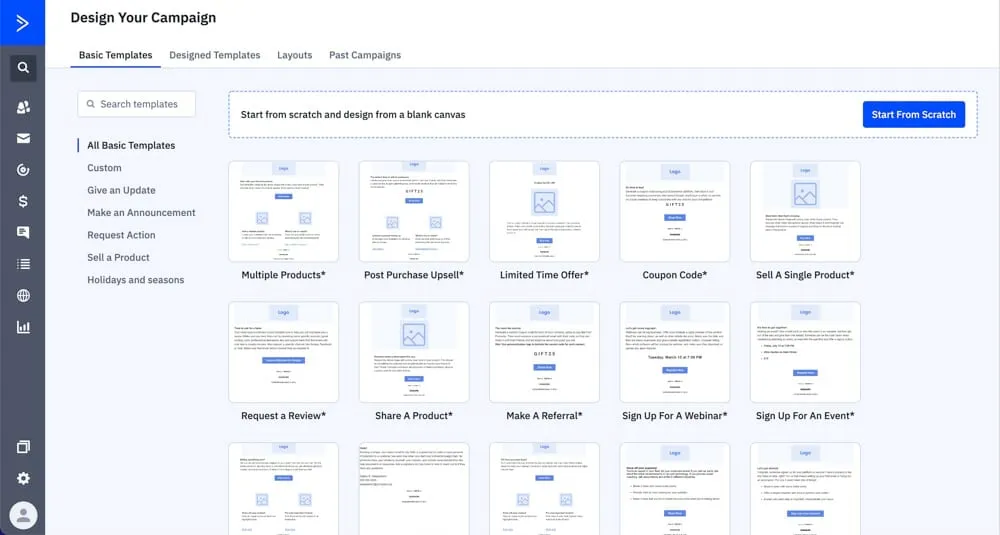Switch to the Designed Templates tab

tap(214, 55)
